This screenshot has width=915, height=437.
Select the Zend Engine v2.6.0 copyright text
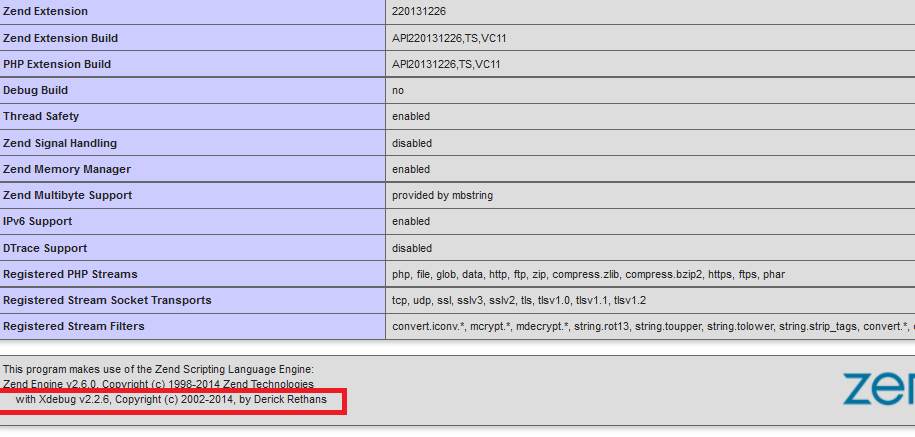click(158, 384)
